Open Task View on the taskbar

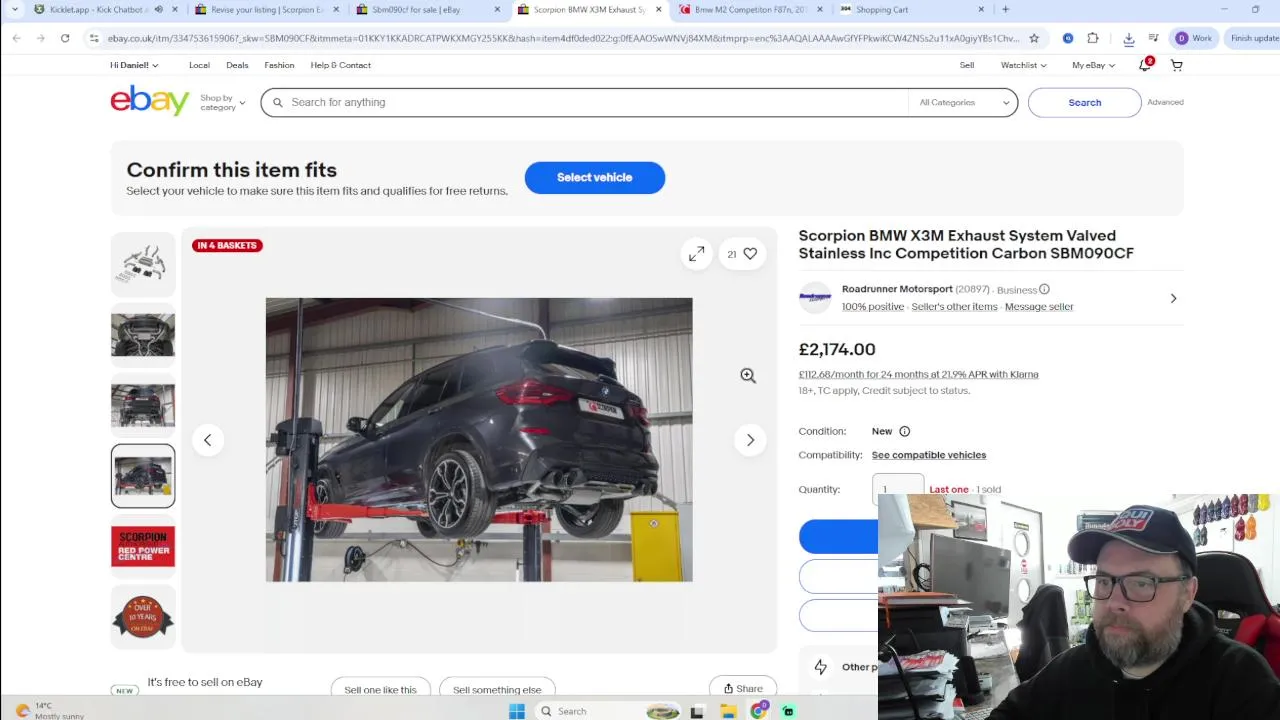pos(697,711)
